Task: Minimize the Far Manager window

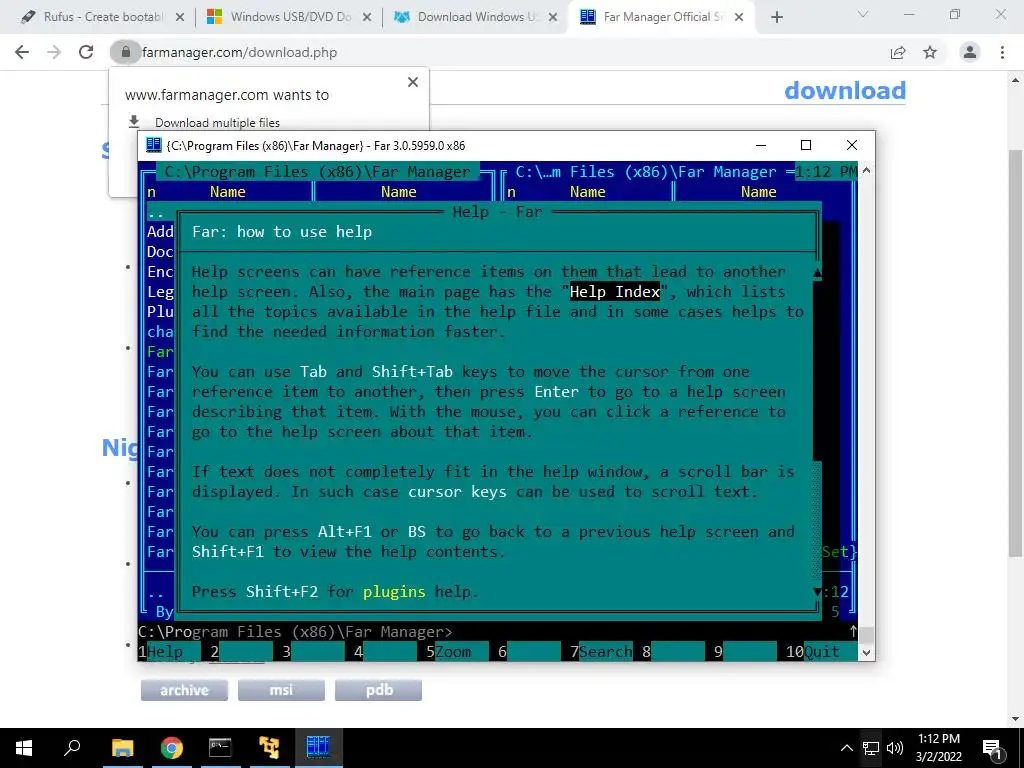Action: [x=761, y=145]
